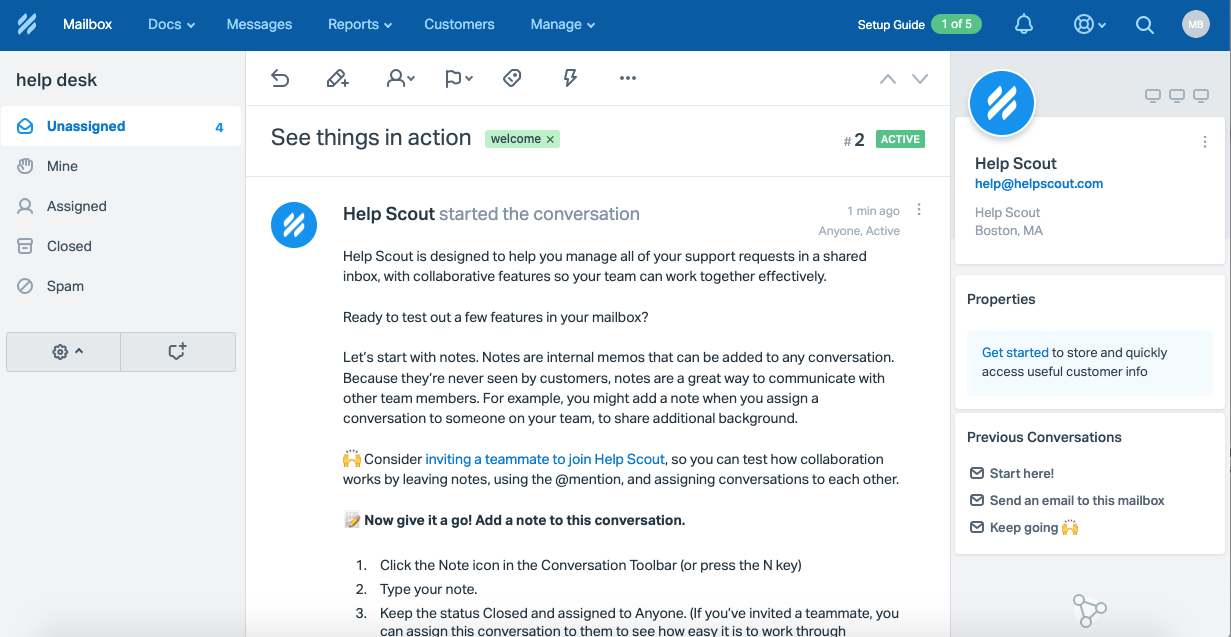The width and height of the screenshot is (1231, 637).
Task: Click the first monitor icon in sidebar header
Action: (x=1153, y=96)
